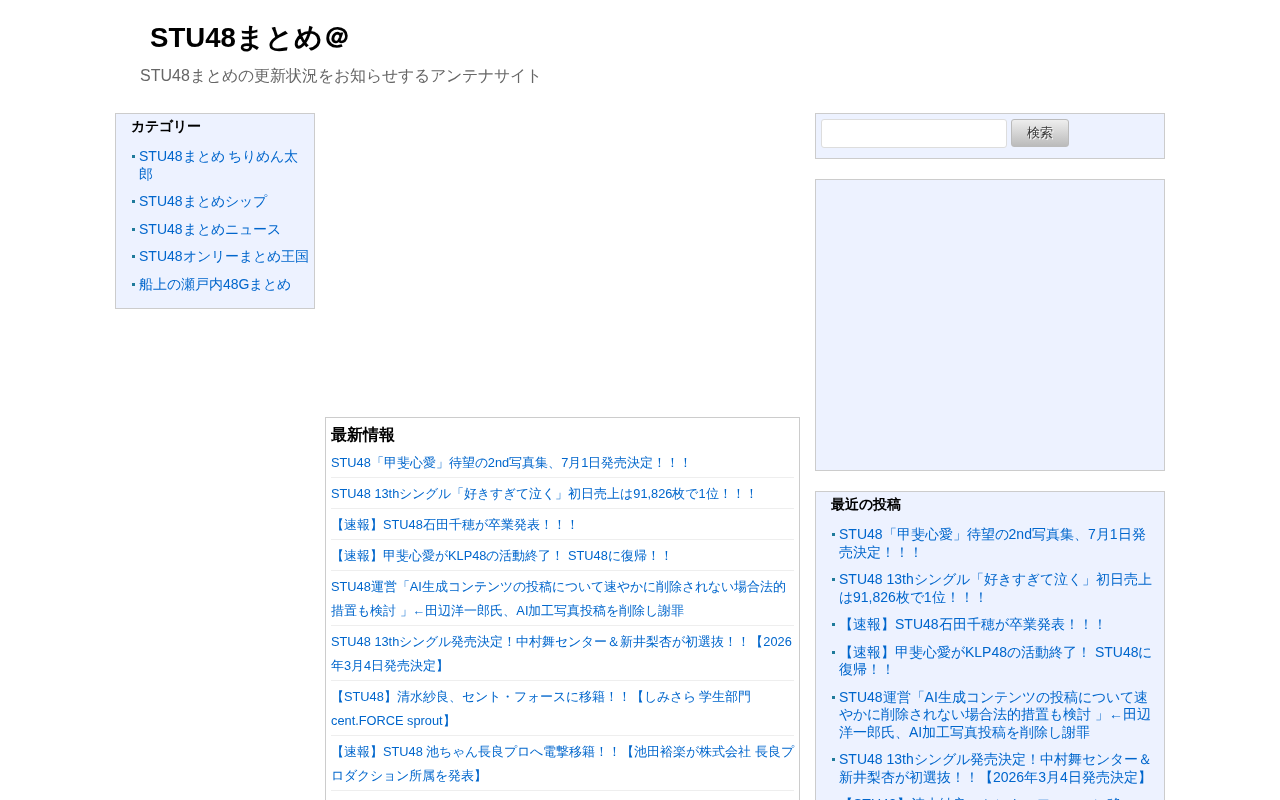Click the 検索 search button
This screenshot has width=1280, height=800.
(1040, 133)
